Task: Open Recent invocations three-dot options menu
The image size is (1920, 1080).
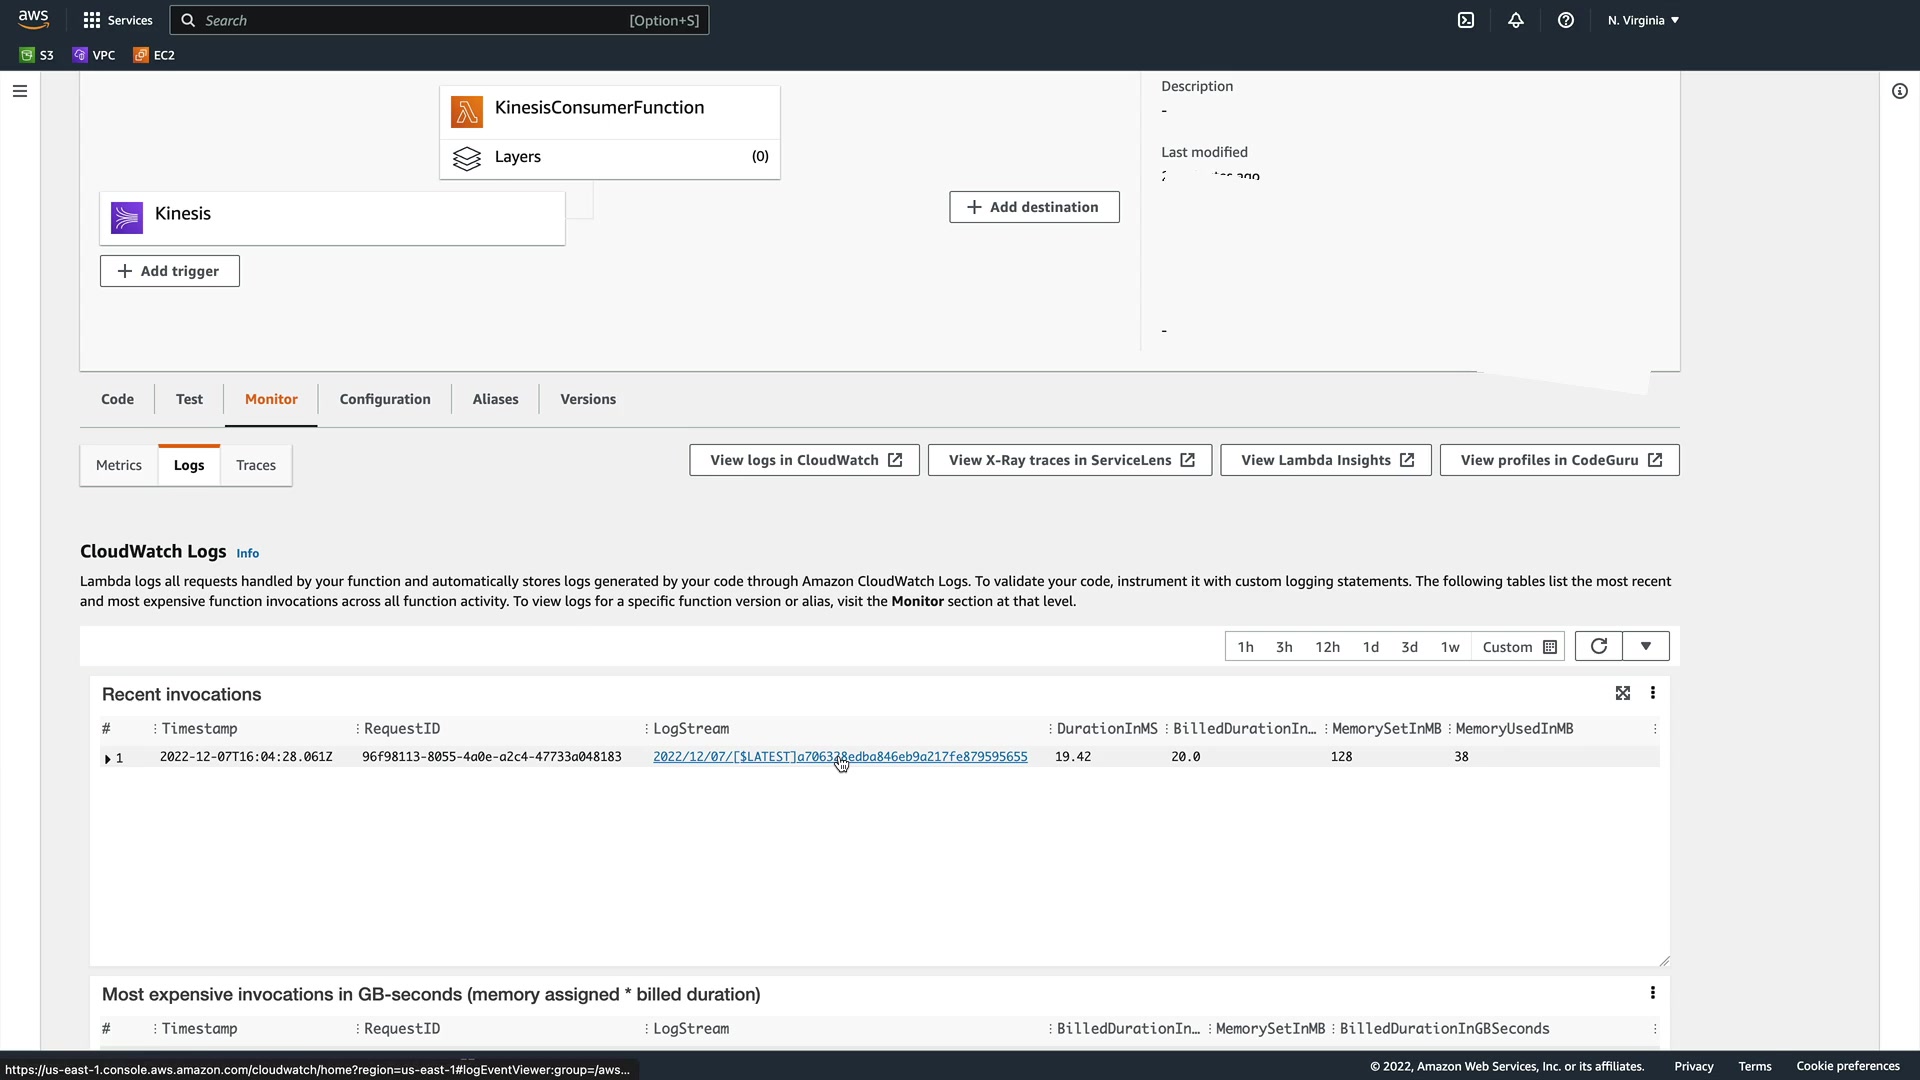Action: click(1653, 693)
